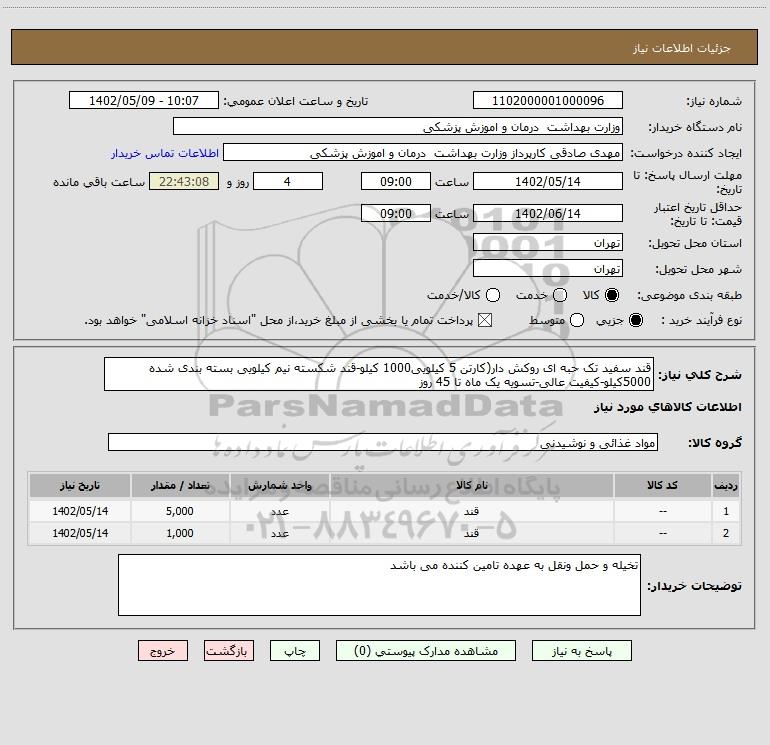Click the row number 1 cell

(x=726, y=511)
